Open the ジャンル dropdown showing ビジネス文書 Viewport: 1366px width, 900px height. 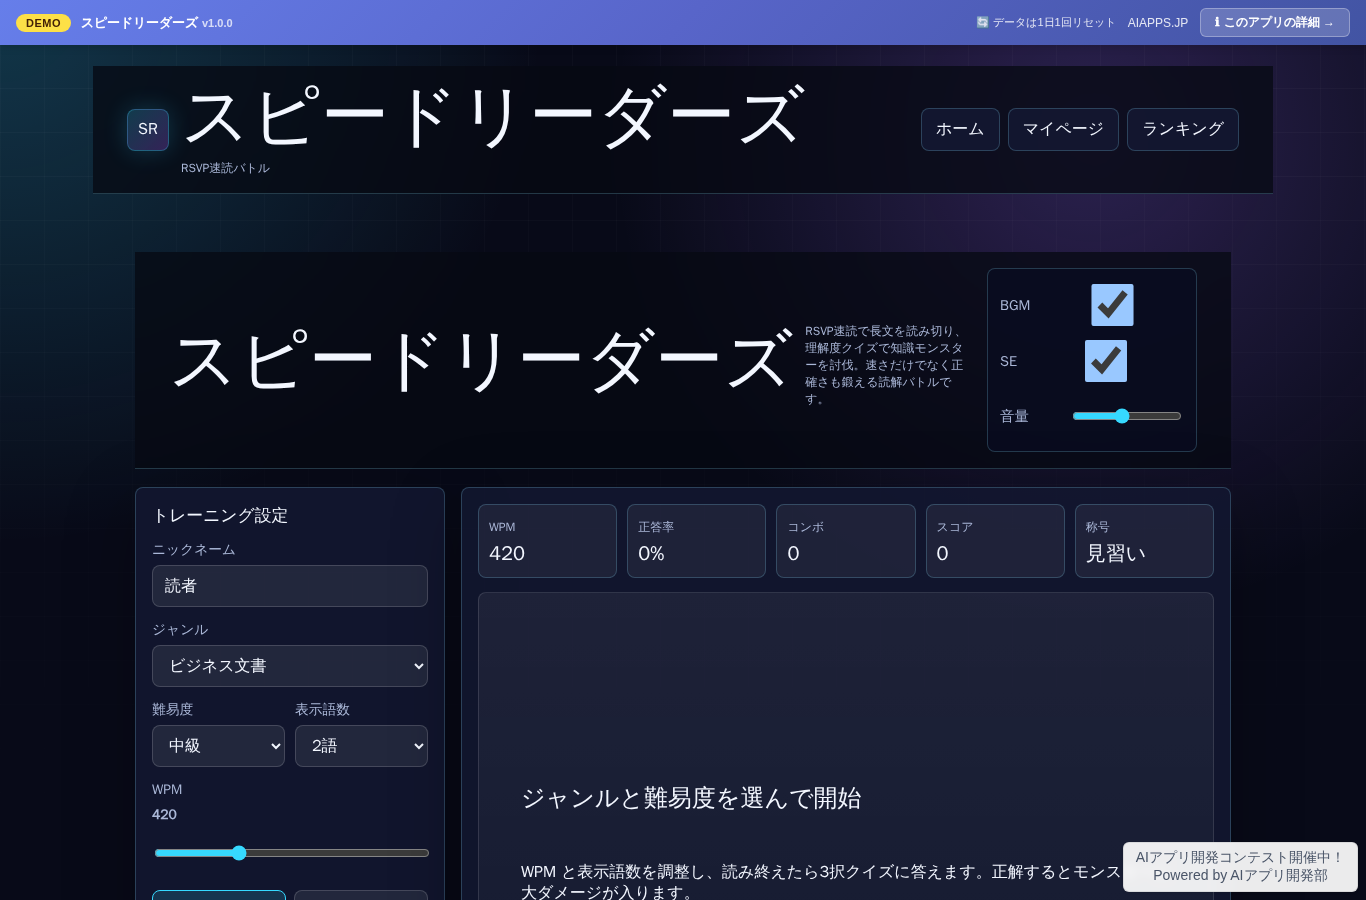[290, 666]
